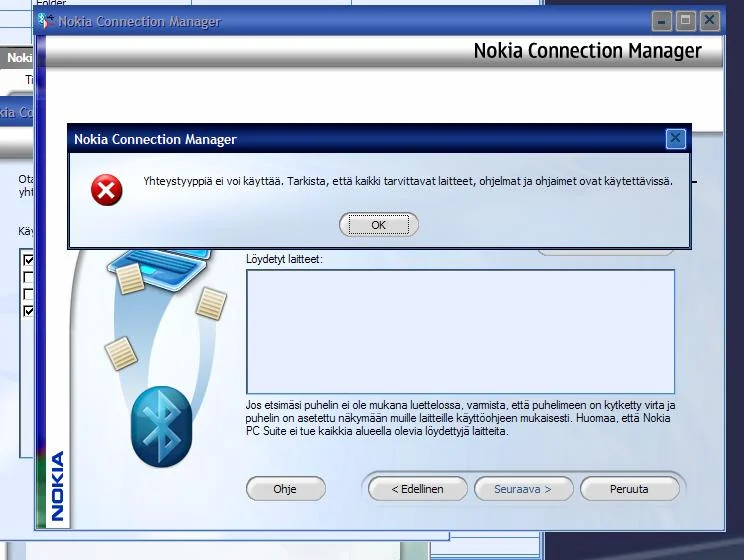
Task: Close the error dialog with its X button
Action: tap(675, 139)
